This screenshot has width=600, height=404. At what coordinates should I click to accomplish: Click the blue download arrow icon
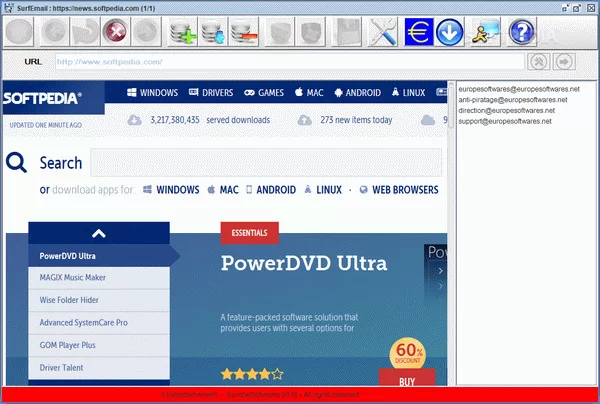pyautogui.click(x=450, y=33)
